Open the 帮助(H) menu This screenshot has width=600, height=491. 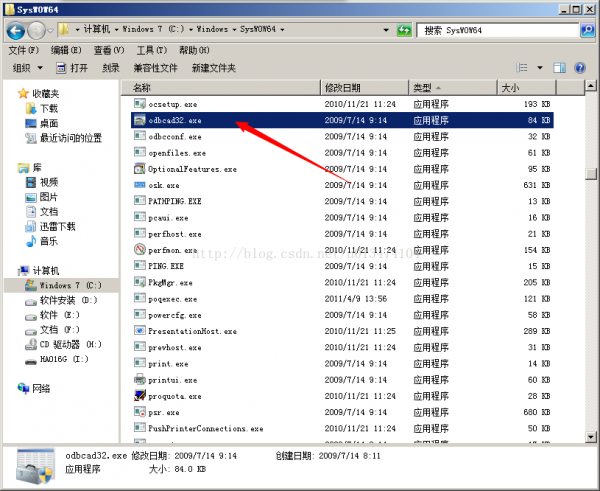(x=194, y=50)
